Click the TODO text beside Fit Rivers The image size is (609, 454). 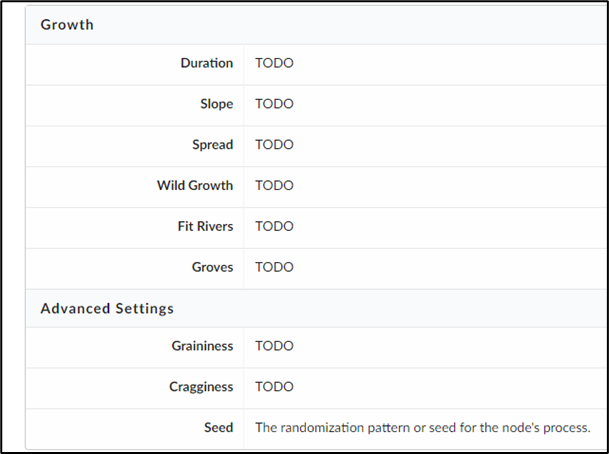274,226
